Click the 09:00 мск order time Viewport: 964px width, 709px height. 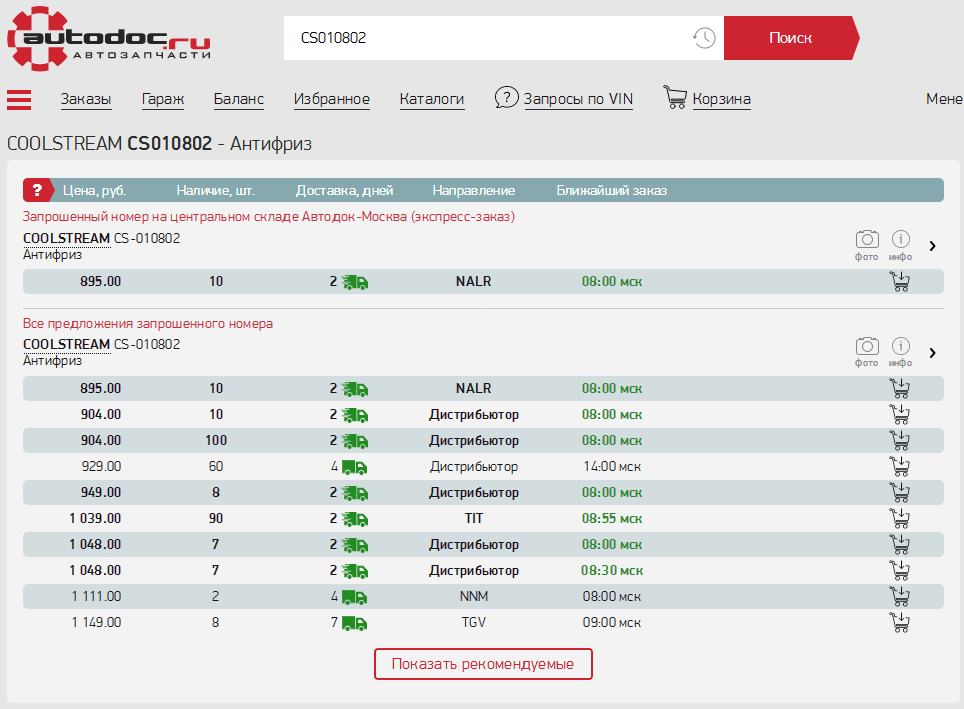tap(612, 622)
